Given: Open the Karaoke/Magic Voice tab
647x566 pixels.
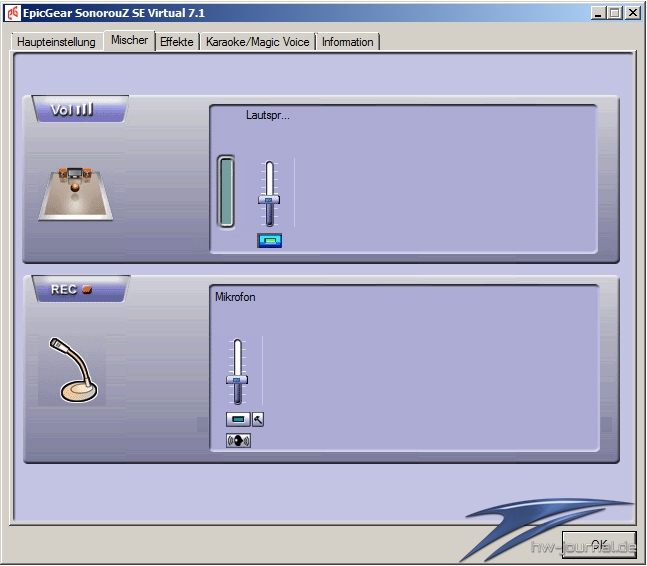Looking at the screenshot, I should pyautogui.click(x=257, y=42).
